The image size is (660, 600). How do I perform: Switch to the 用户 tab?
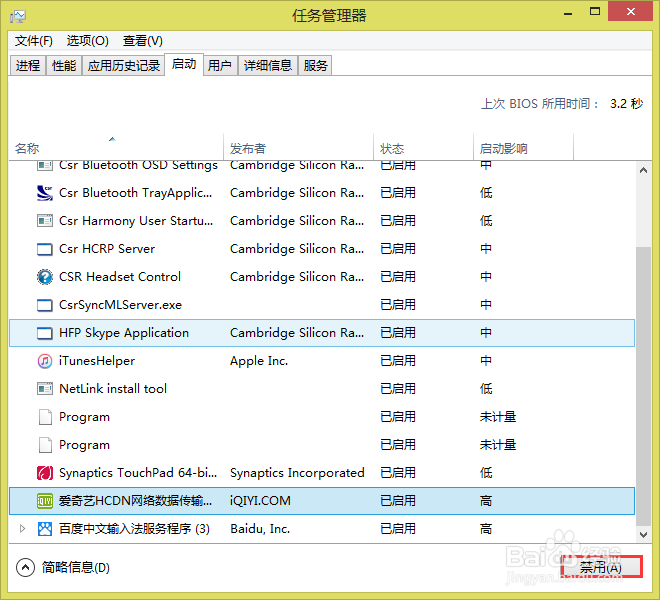point(220,66)
